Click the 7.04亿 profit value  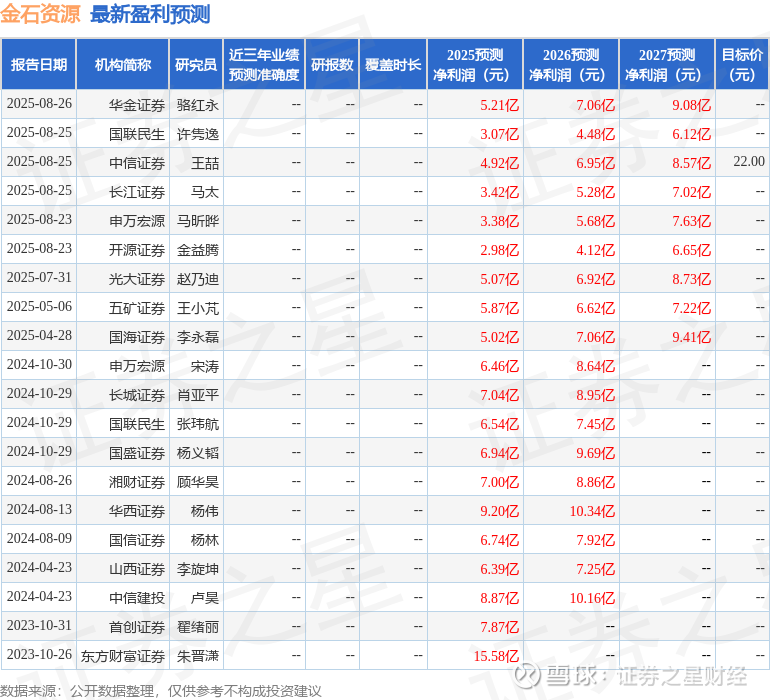[x=499, y=395]
